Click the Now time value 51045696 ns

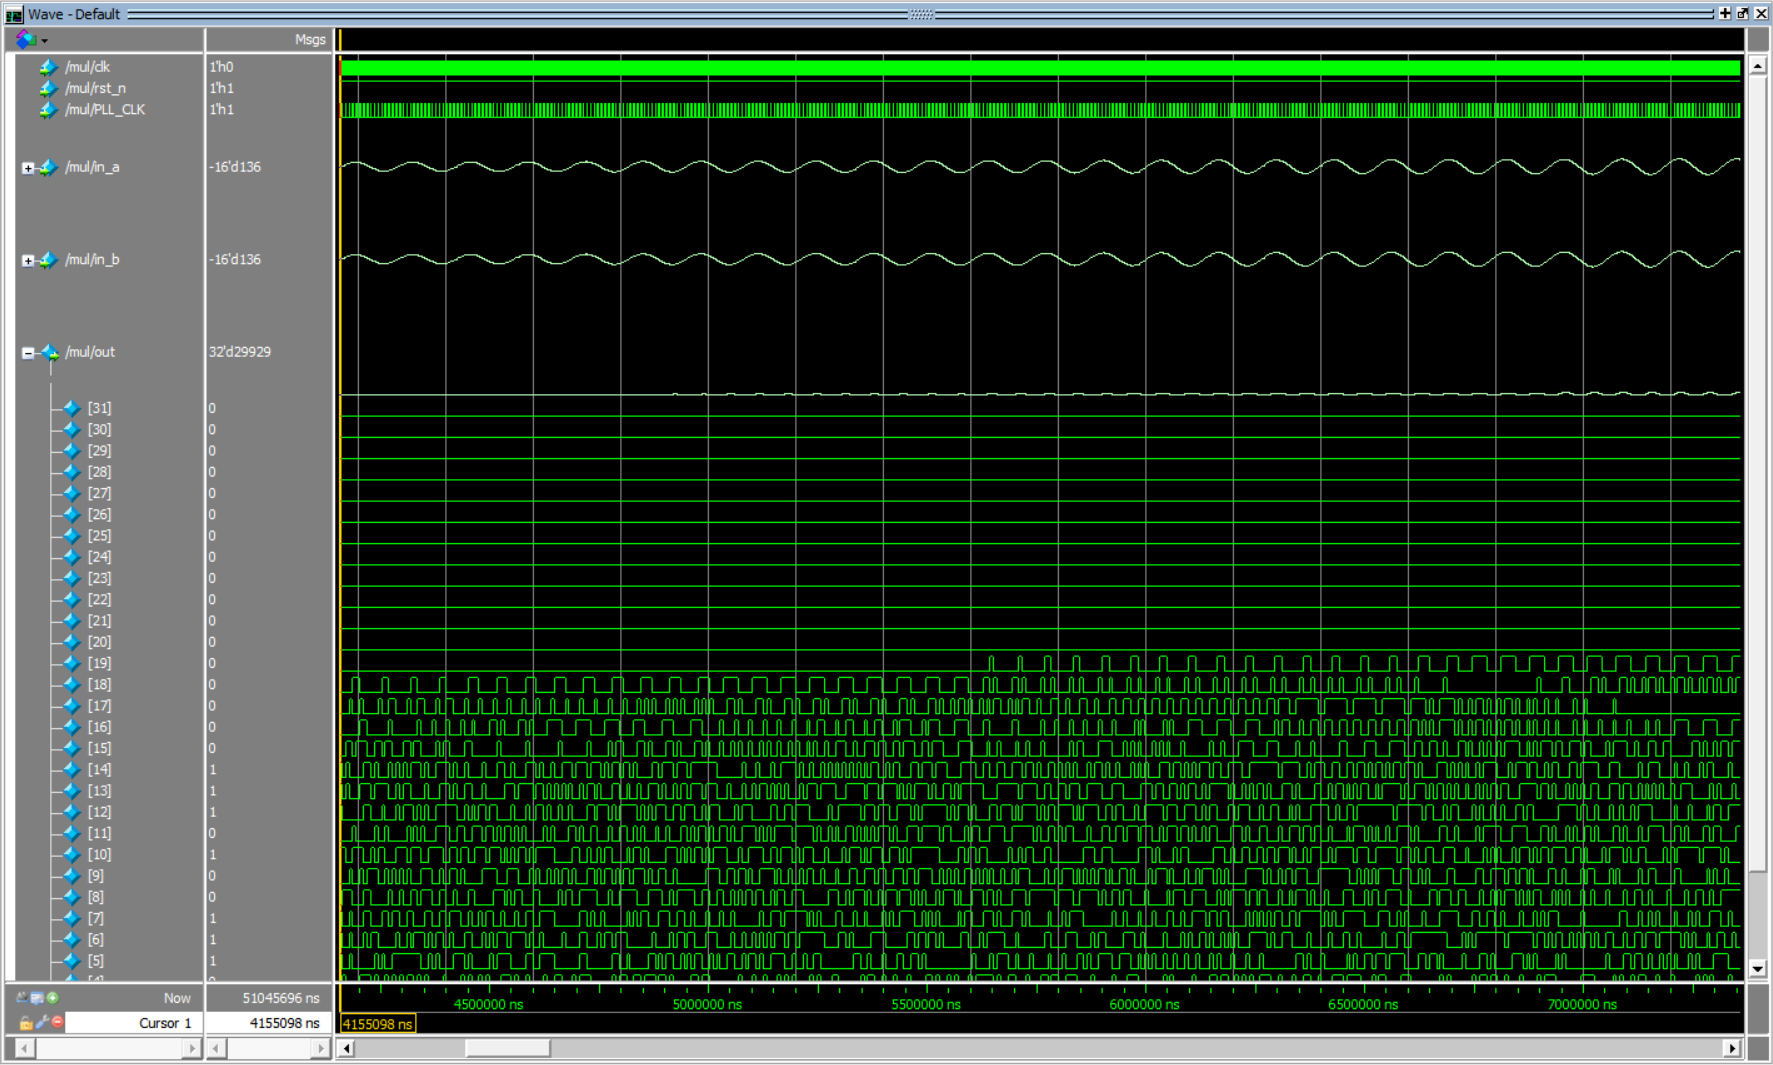coord(280,998)
